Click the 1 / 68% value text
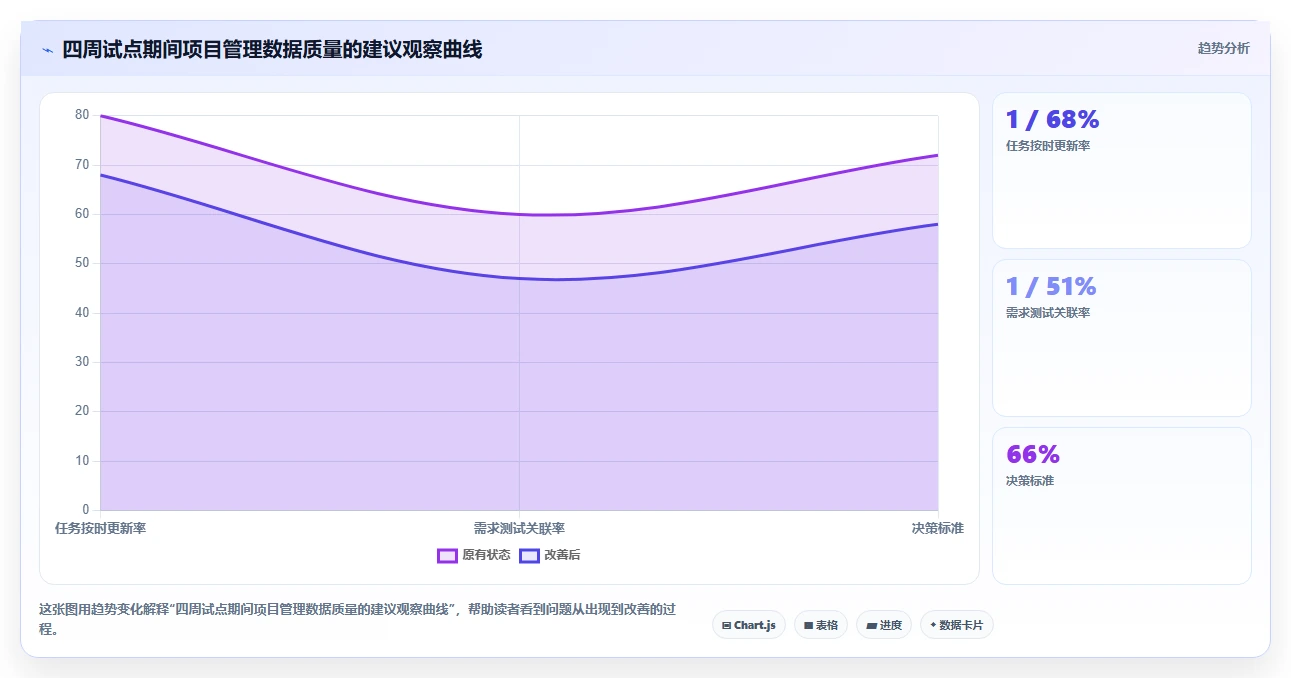 pyautogui.click(x=1052, y=119)
